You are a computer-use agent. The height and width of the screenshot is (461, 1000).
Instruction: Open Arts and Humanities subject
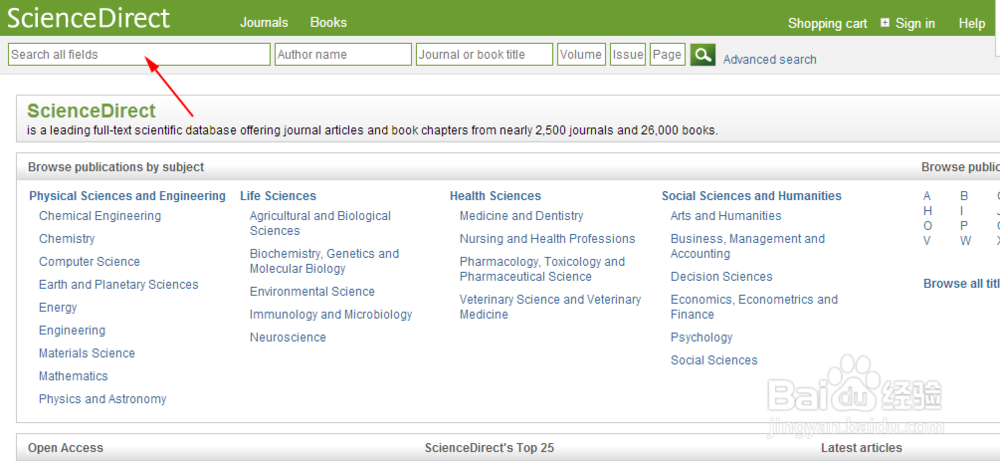[x=726, y=216]
